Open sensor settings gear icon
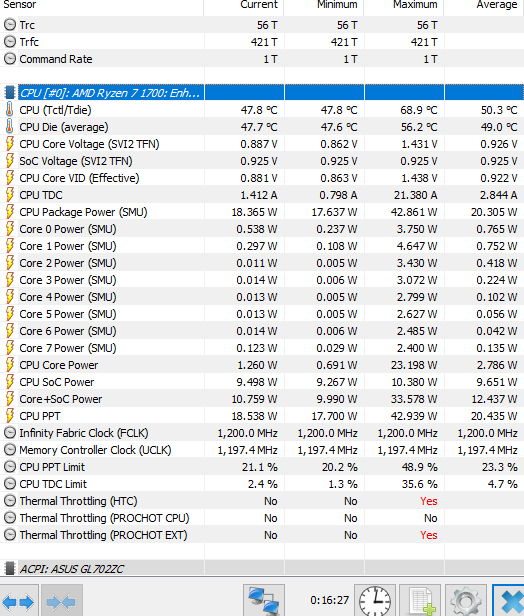524x616 pixels. coord(466,601)
